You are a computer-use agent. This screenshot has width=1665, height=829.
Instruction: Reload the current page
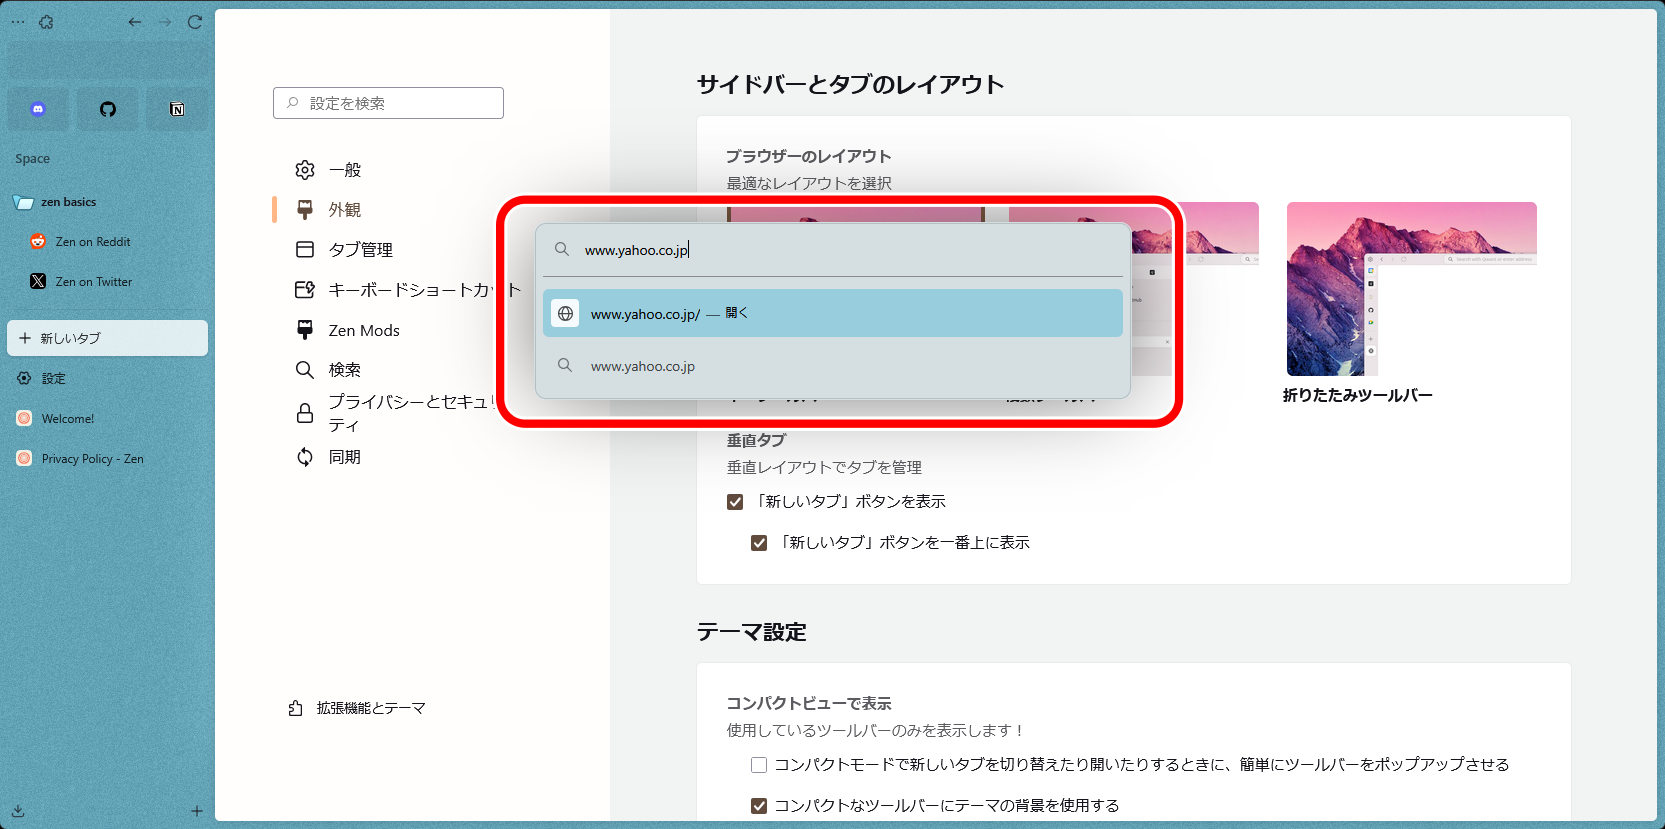(195, 22)
